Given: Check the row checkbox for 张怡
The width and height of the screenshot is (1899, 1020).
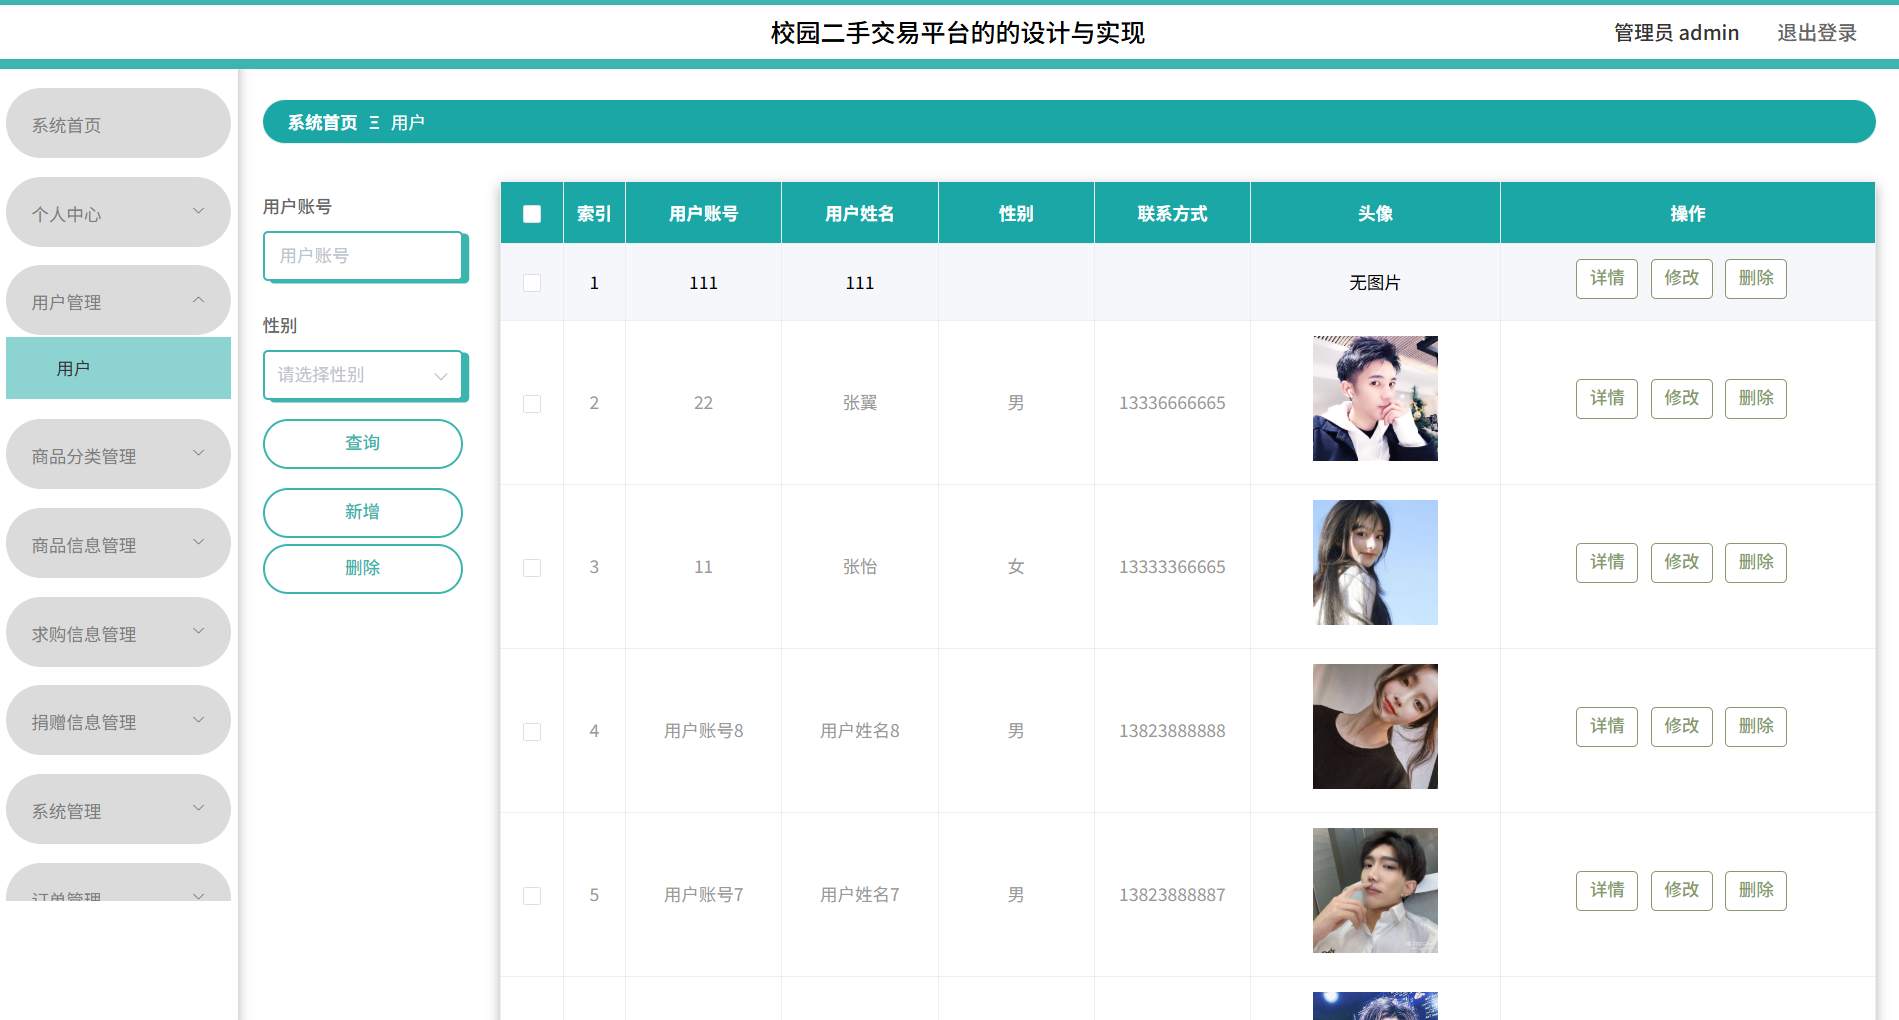Looking at the screenshot, I should click(532, 568).
